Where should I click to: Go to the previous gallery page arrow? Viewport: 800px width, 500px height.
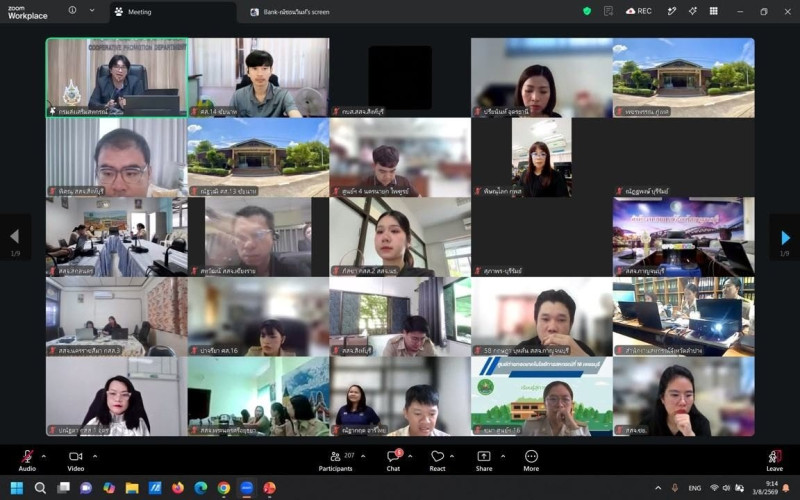click(x=15, y=236)
